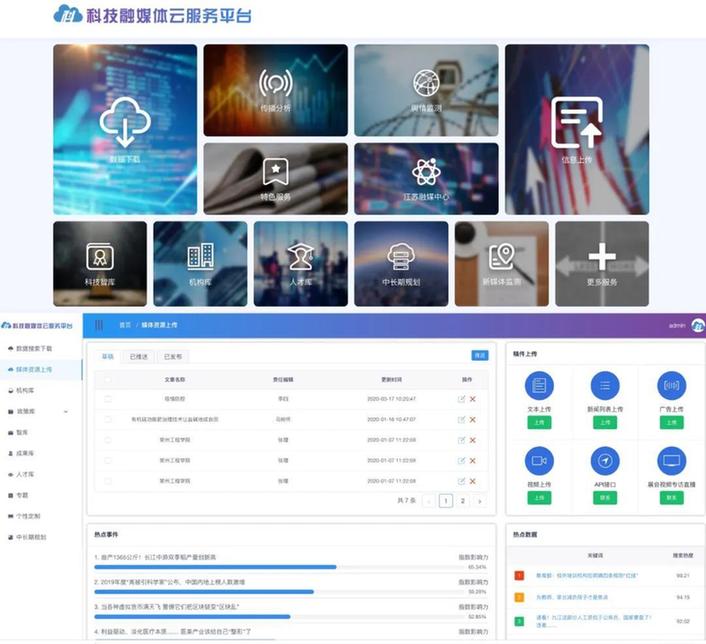
Task: Go to next page using pagination arrow
Action: point(480,501)
